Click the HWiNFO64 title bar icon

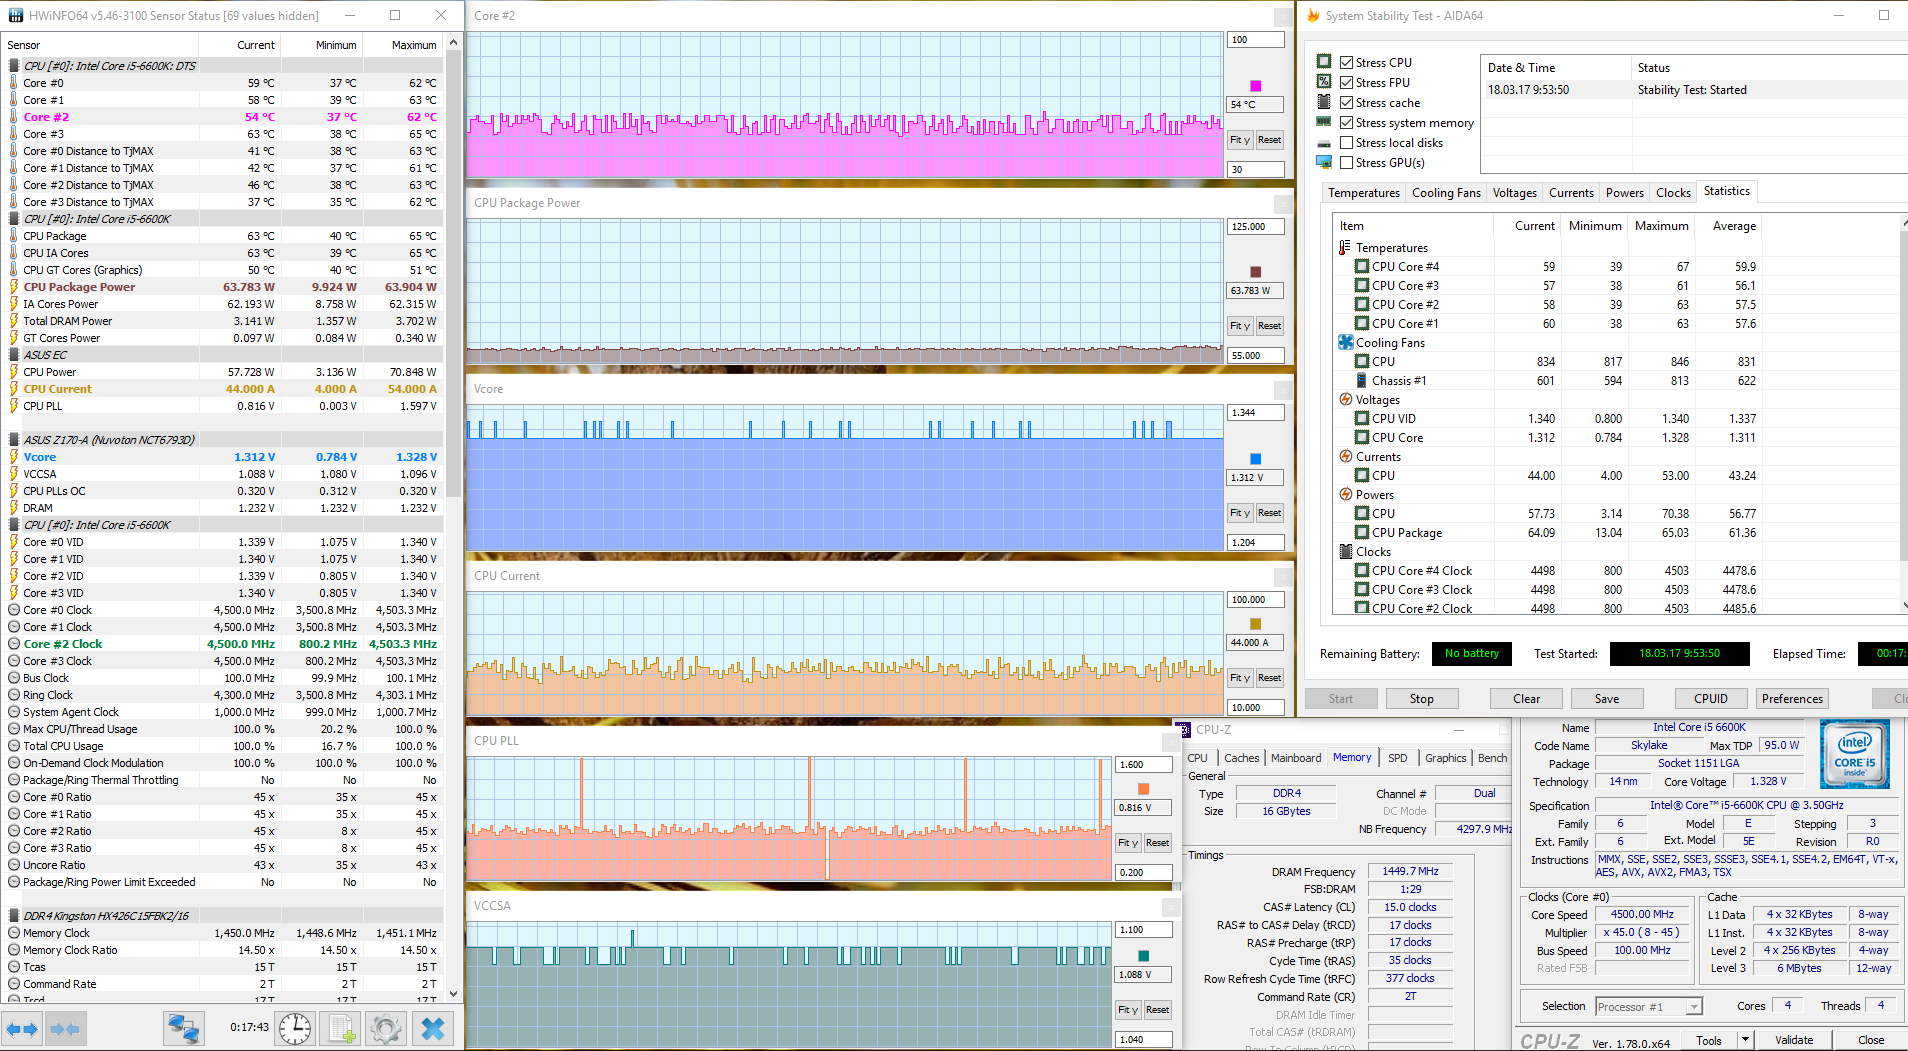16,15
